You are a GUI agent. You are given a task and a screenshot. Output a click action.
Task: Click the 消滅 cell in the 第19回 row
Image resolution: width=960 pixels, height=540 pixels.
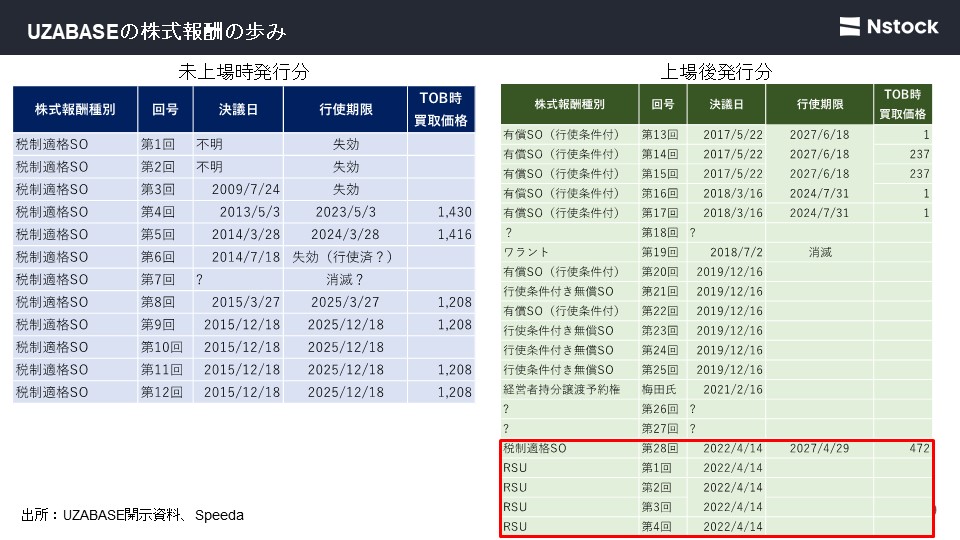[820, 252]
